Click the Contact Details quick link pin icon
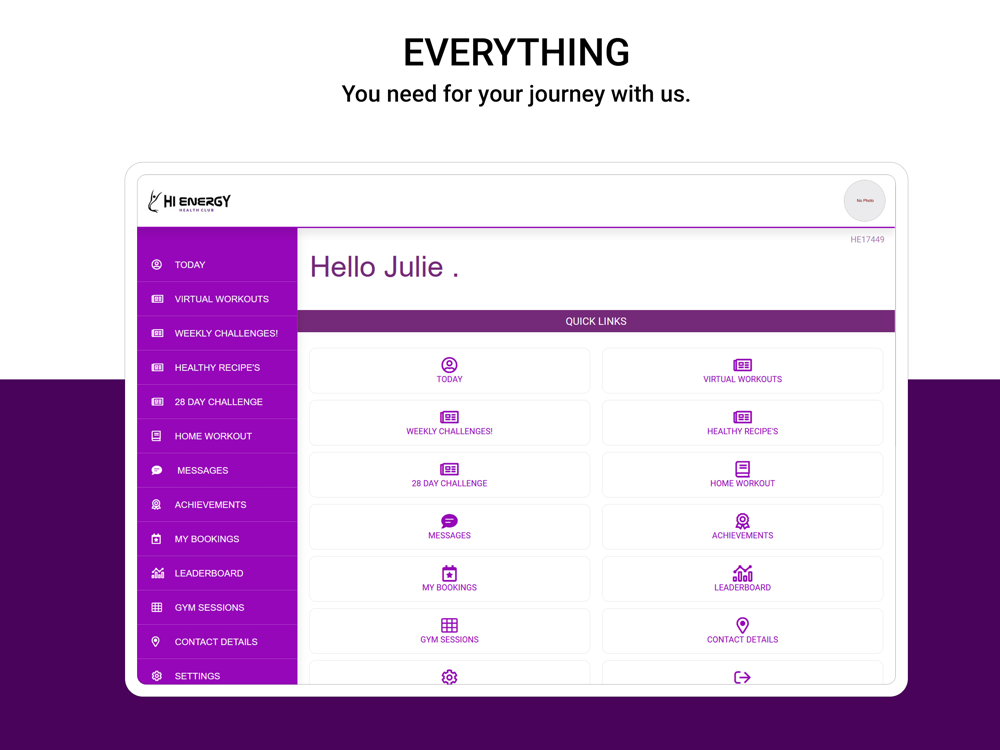 click(x=742, y=625)
